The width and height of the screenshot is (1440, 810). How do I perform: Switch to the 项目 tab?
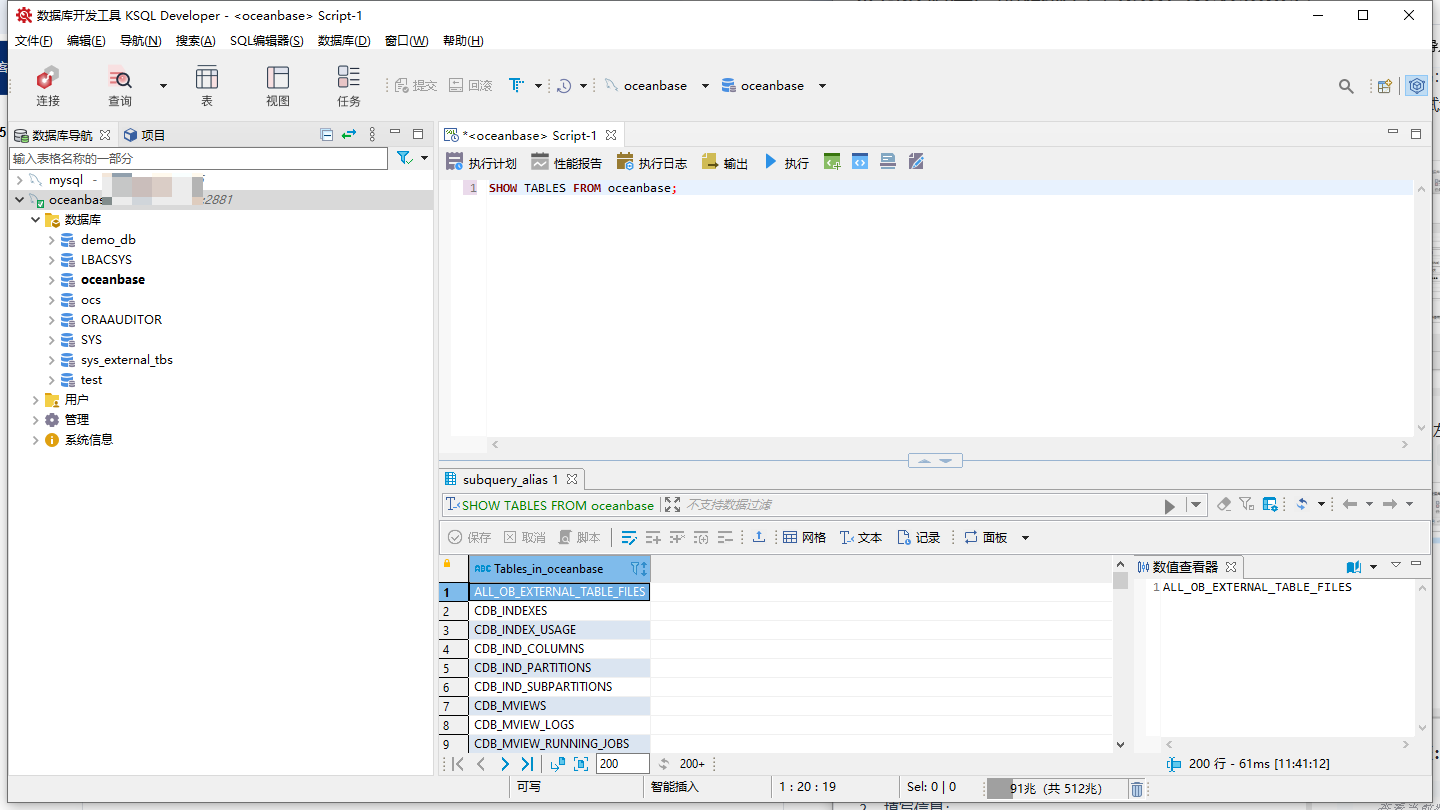coord(144,135)
